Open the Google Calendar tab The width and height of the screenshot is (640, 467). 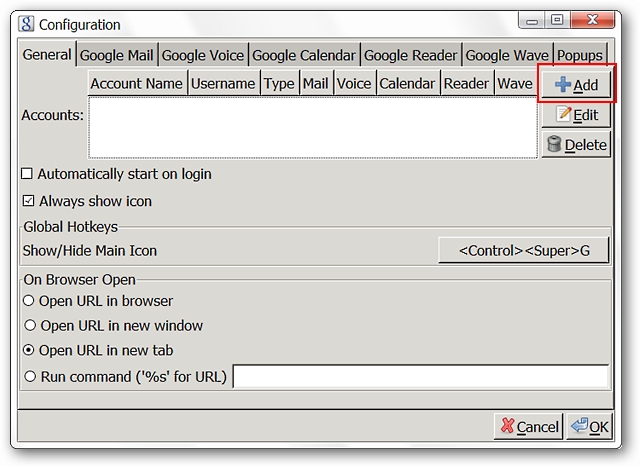[x=304, y=55]
